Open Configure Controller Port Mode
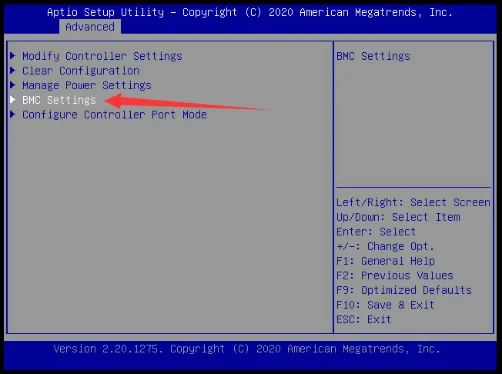Viewport: 502px width, 374px height. pyautogui.click(x=114, y=115)
